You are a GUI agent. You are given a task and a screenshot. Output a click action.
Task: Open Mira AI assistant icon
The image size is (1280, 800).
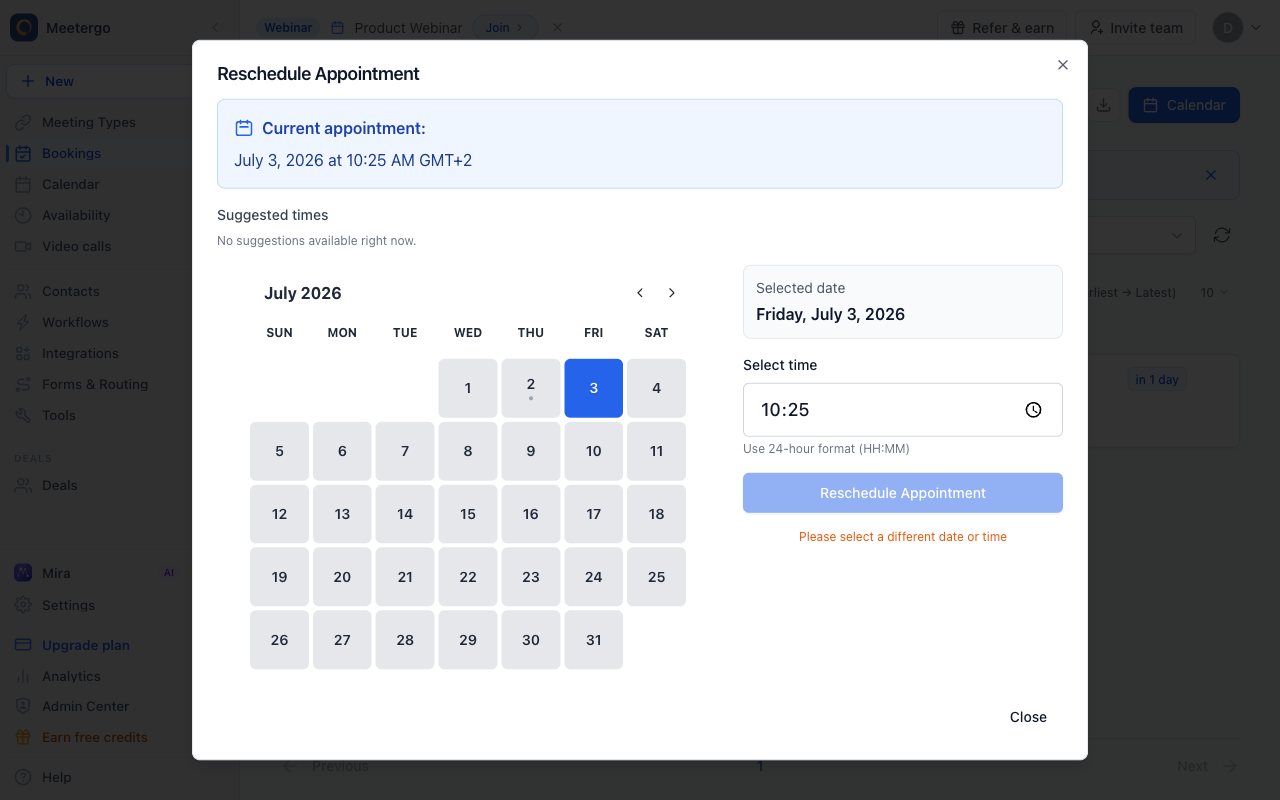pos(23,573)
